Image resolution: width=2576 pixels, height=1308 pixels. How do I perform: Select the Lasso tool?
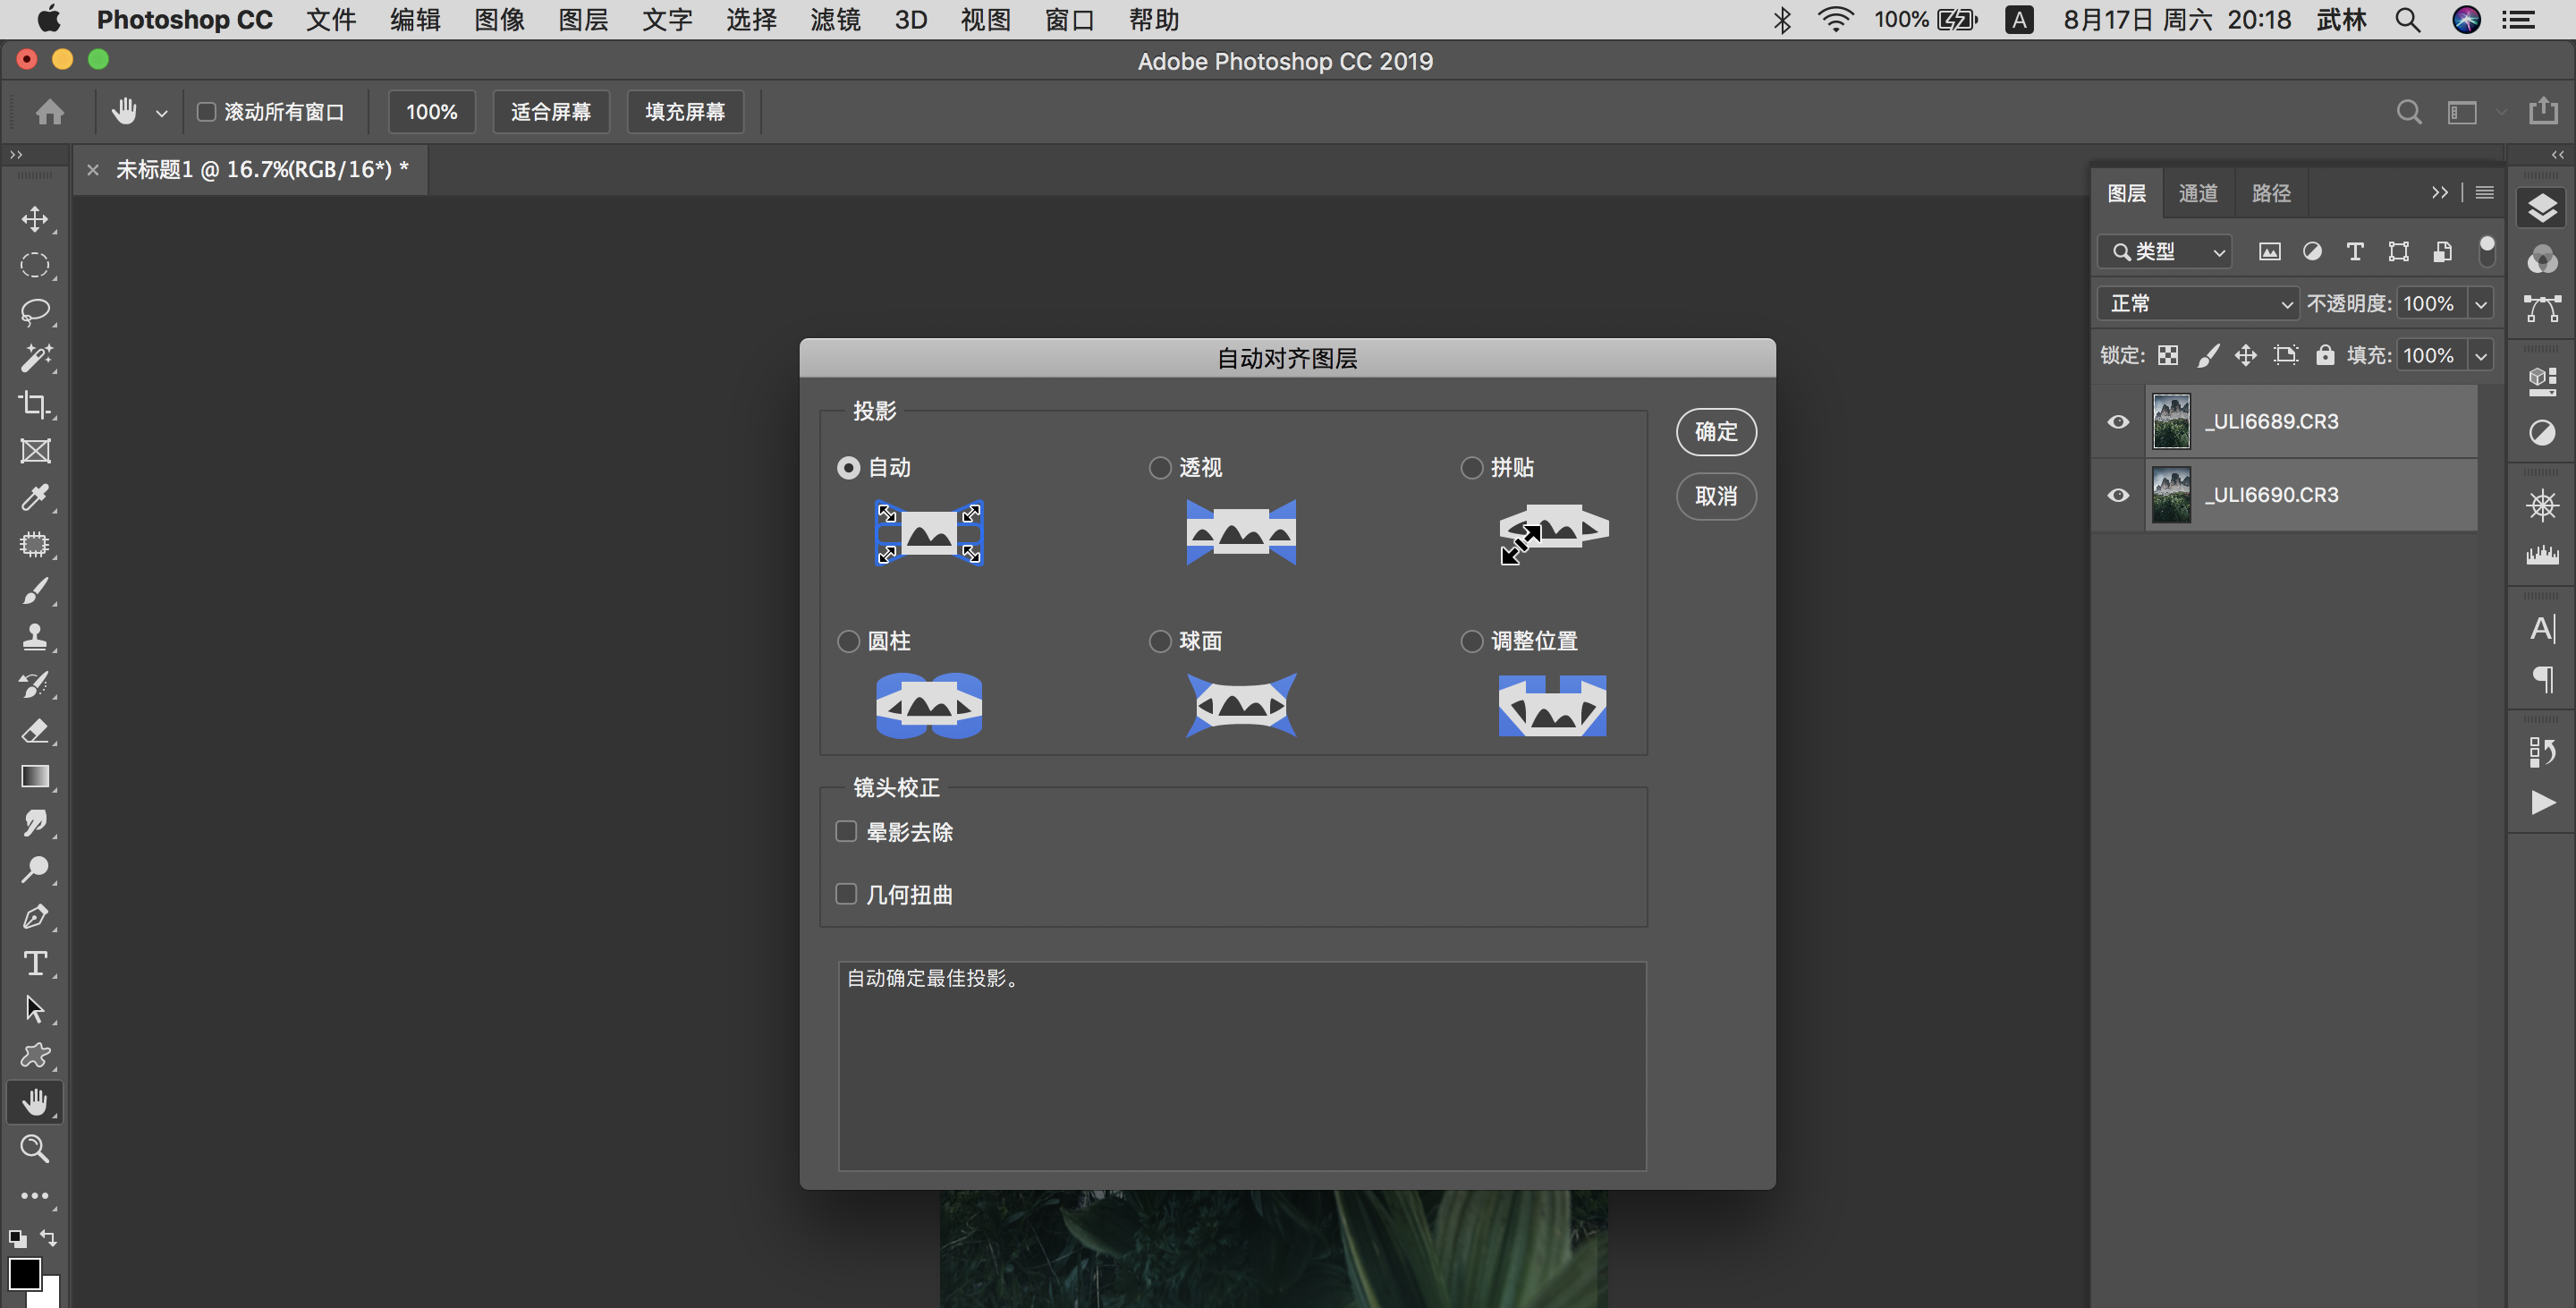point(35,312)
